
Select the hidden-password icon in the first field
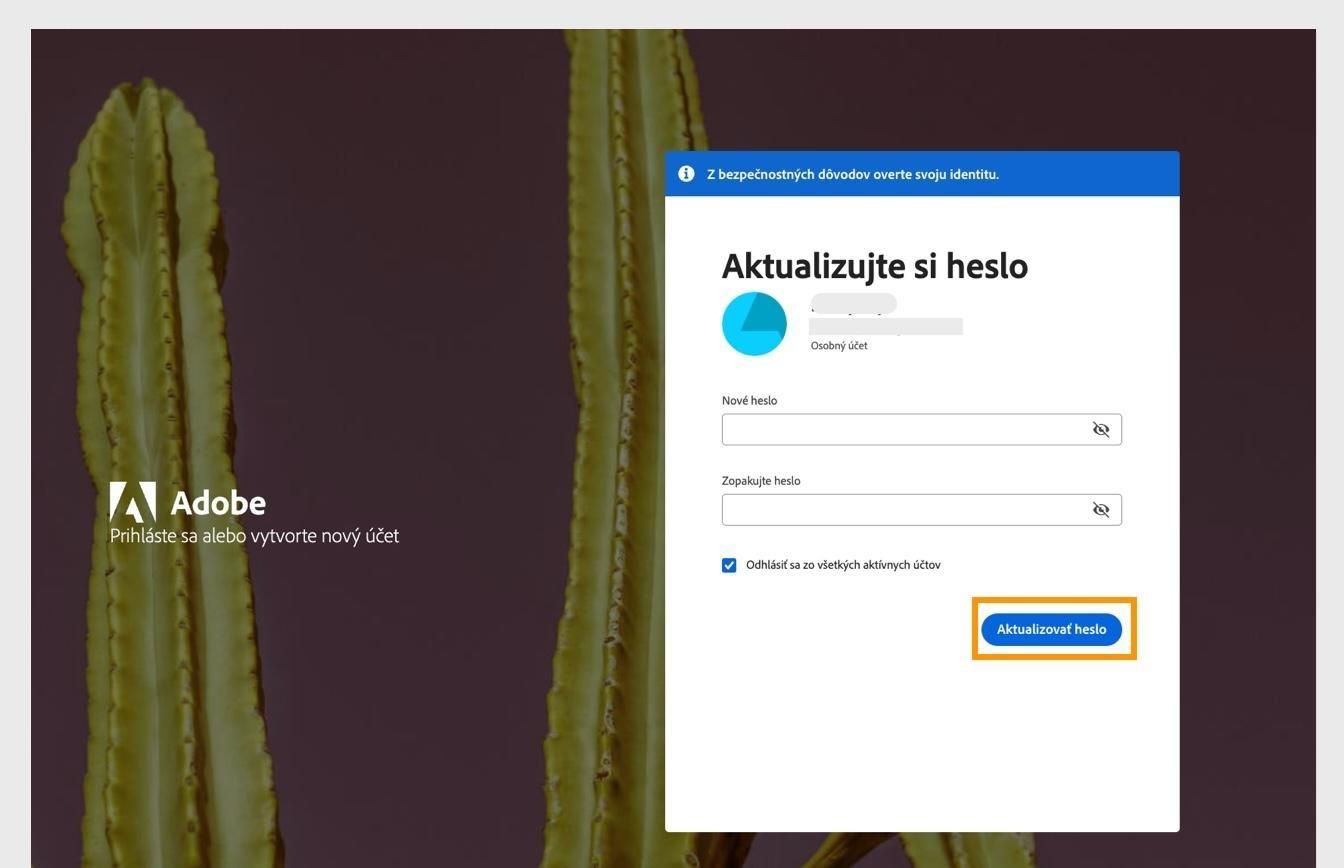coord(1100,429)
